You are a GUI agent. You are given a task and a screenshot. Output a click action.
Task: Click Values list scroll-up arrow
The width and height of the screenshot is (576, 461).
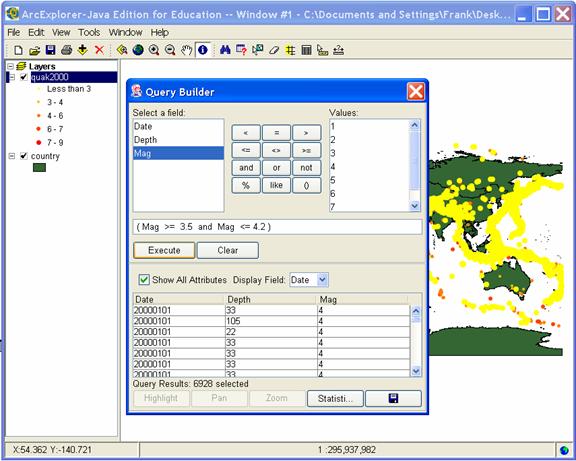pyautogui.click(x=415, y=125)
